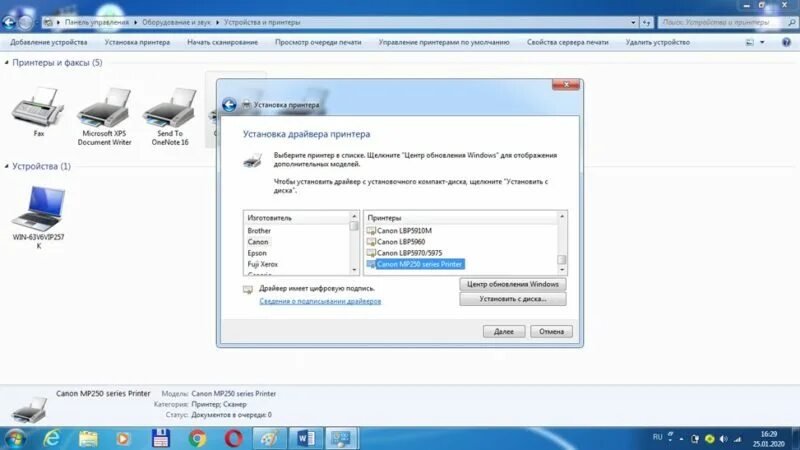Click printers list scroll down arrow
The height and width of the screenshot is (450, 800).
562,270
